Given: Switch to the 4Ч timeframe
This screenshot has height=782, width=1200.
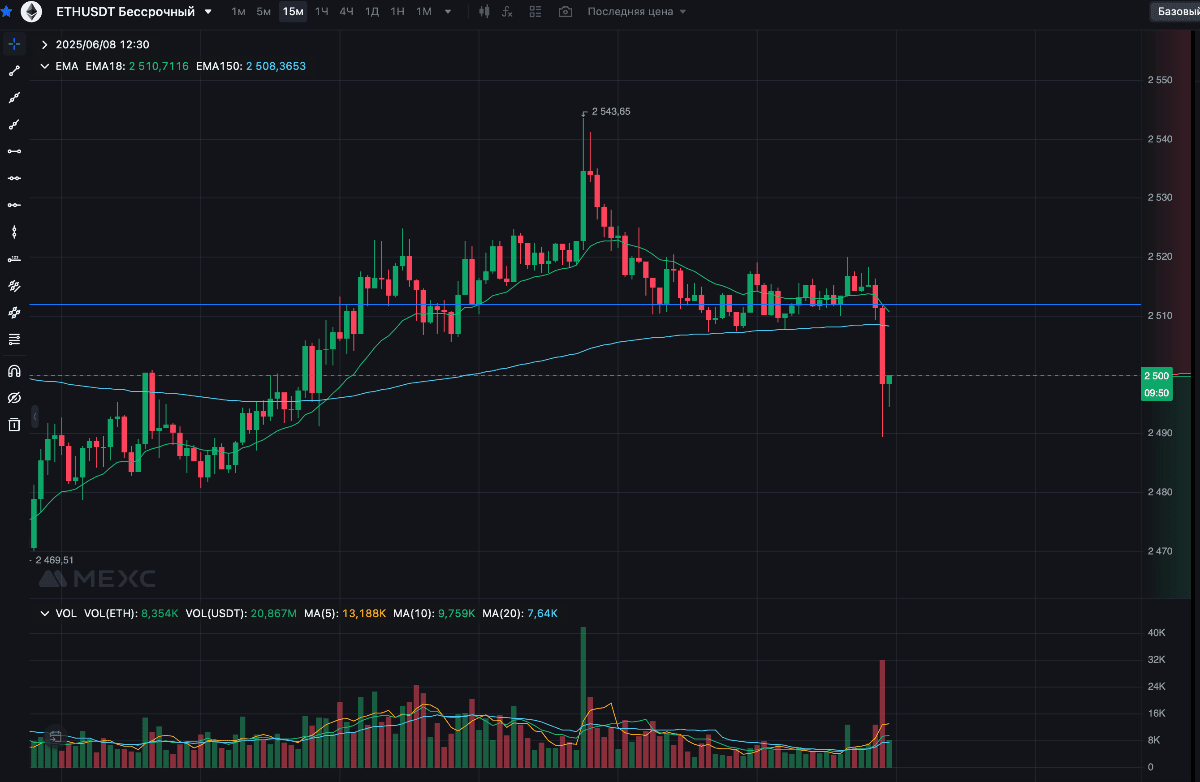Looking at the screenshot, I should [346, 12].
